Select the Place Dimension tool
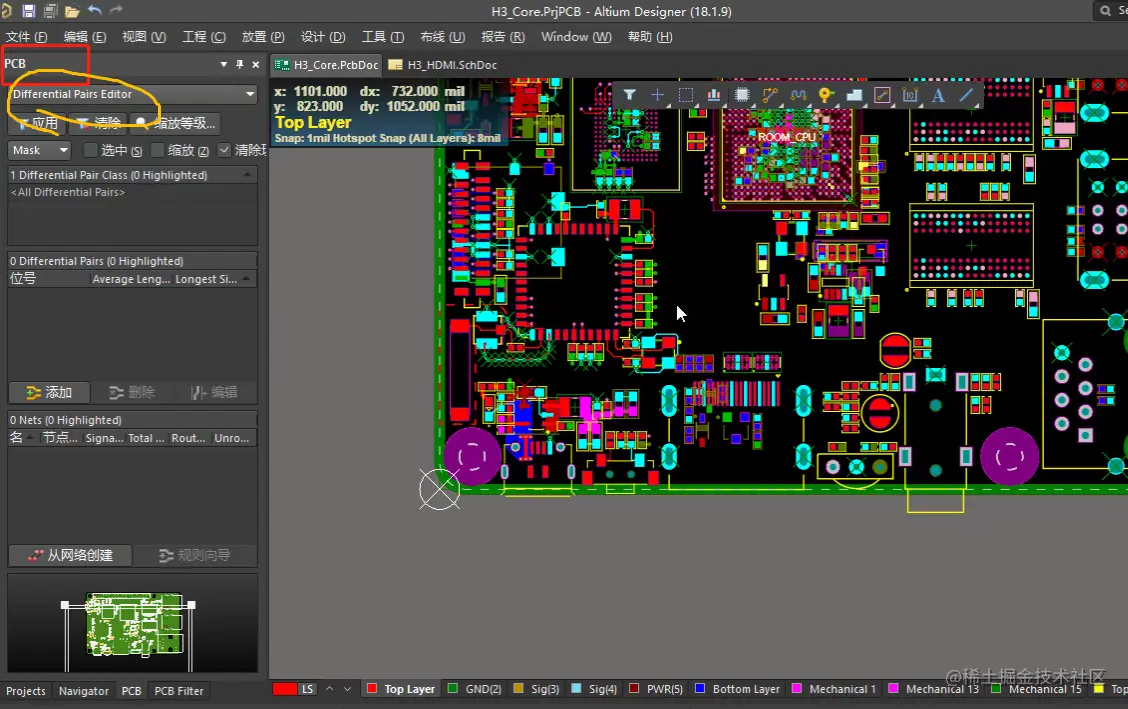This screenshot has width=1128, height=709. tap(910, 94)
